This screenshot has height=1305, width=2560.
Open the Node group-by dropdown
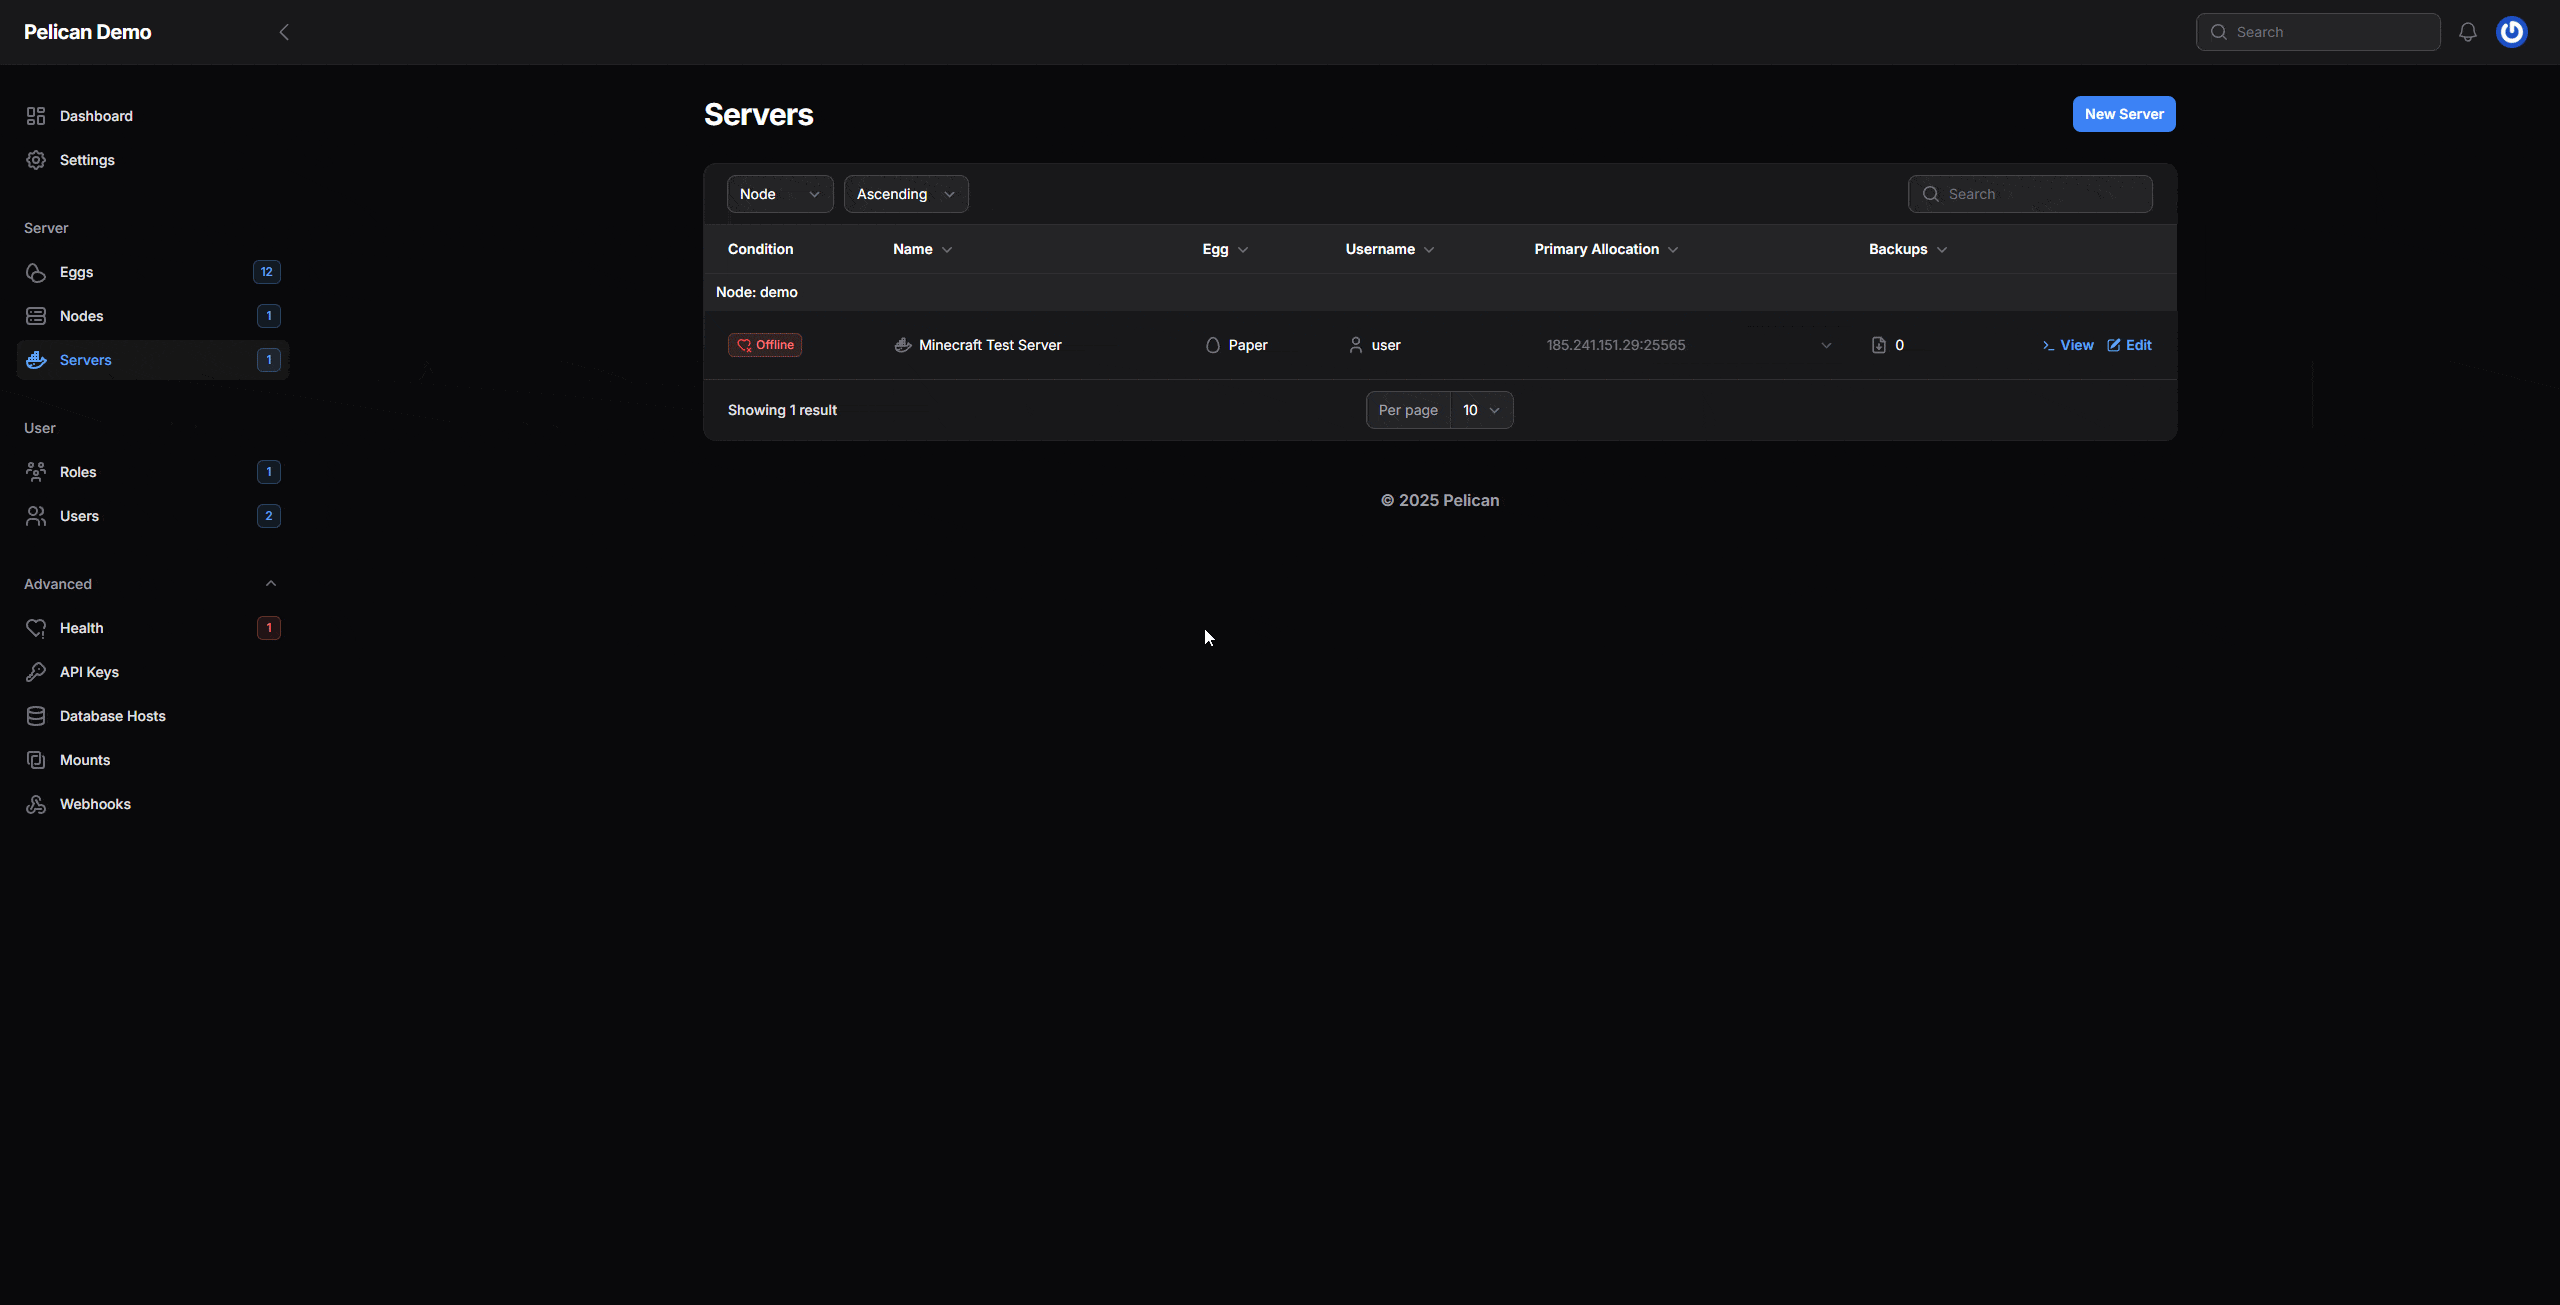pos(779,194)
